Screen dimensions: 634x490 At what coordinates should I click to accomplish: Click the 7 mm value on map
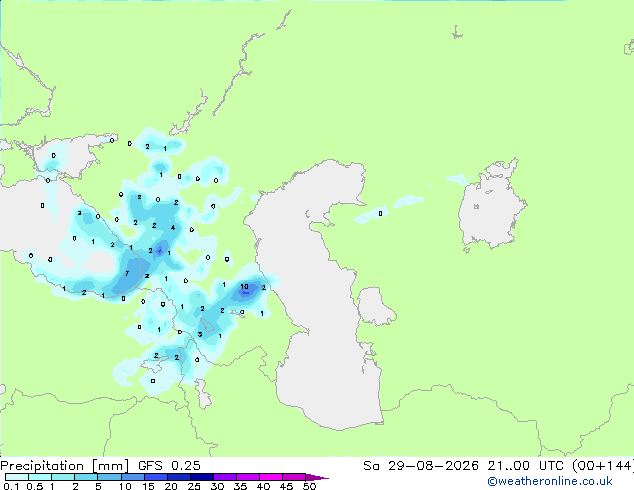[127, 274]
